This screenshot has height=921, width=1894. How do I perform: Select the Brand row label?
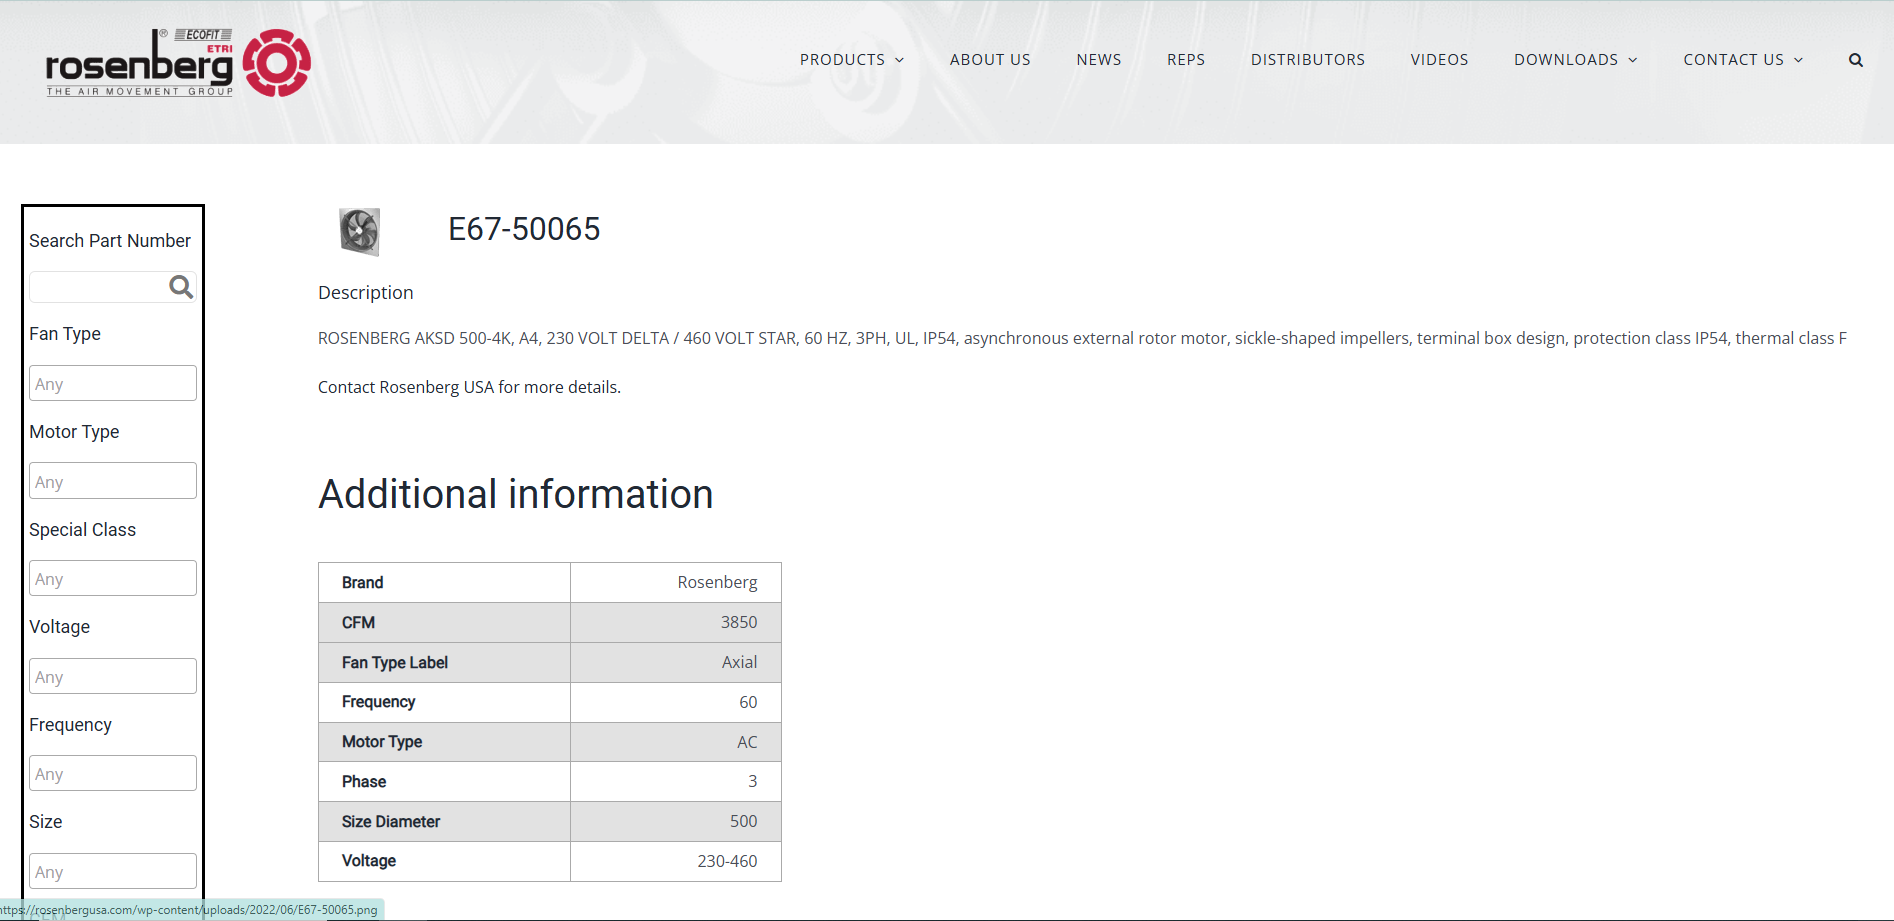(x=362, y=583)
